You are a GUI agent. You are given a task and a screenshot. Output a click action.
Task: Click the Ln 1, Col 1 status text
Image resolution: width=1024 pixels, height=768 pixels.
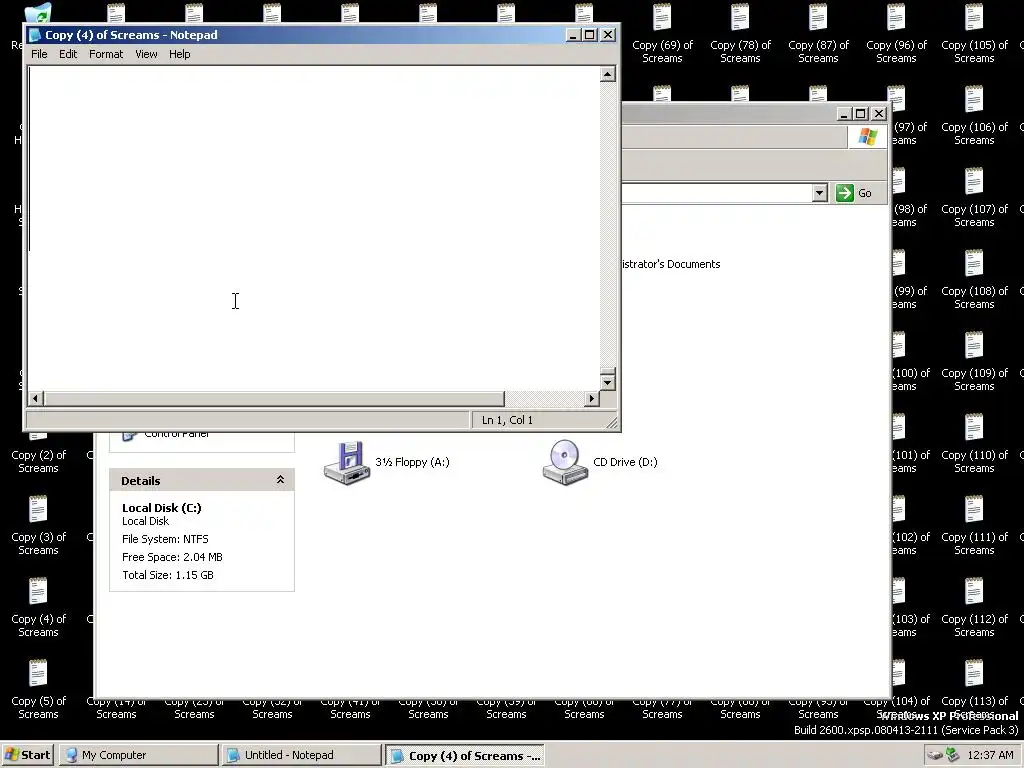pos(507,420)
